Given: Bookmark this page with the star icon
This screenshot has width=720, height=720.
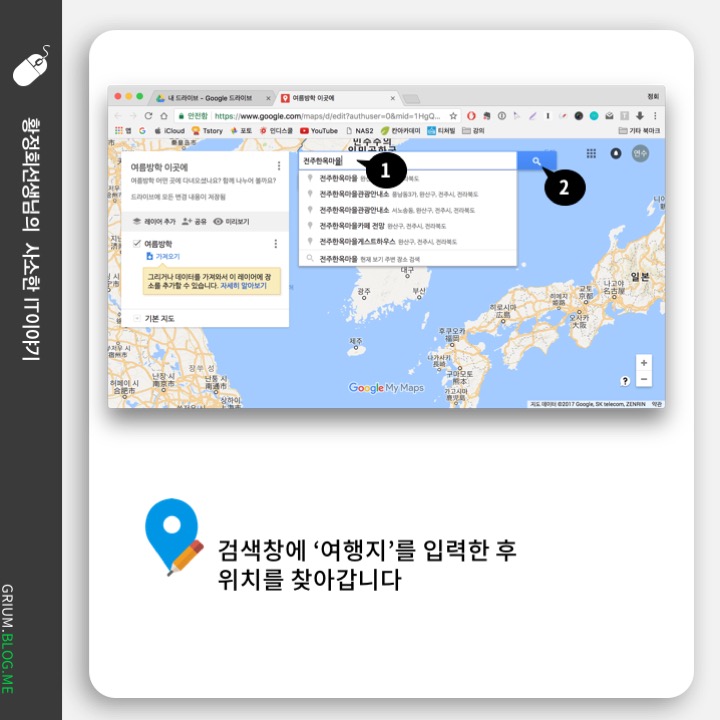Looking at the screenshot, I should coord(453,116).
